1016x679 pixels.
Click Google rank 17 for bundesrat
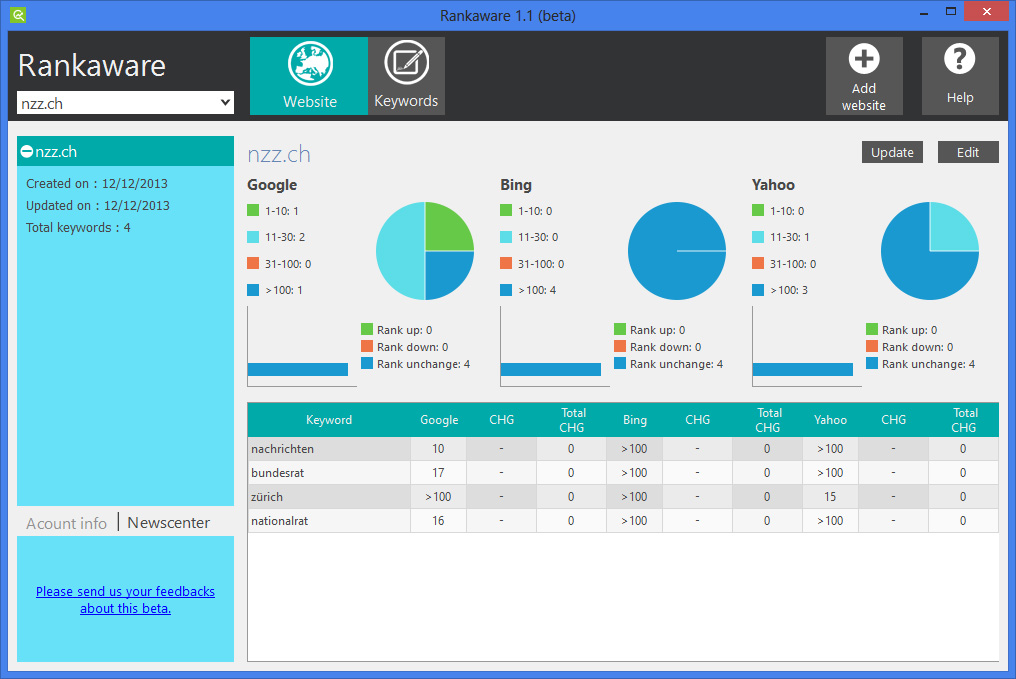438,472
